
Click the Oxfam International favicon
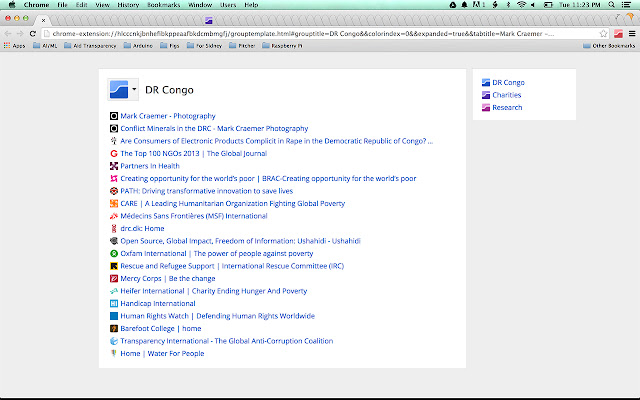tap(113, 254)
